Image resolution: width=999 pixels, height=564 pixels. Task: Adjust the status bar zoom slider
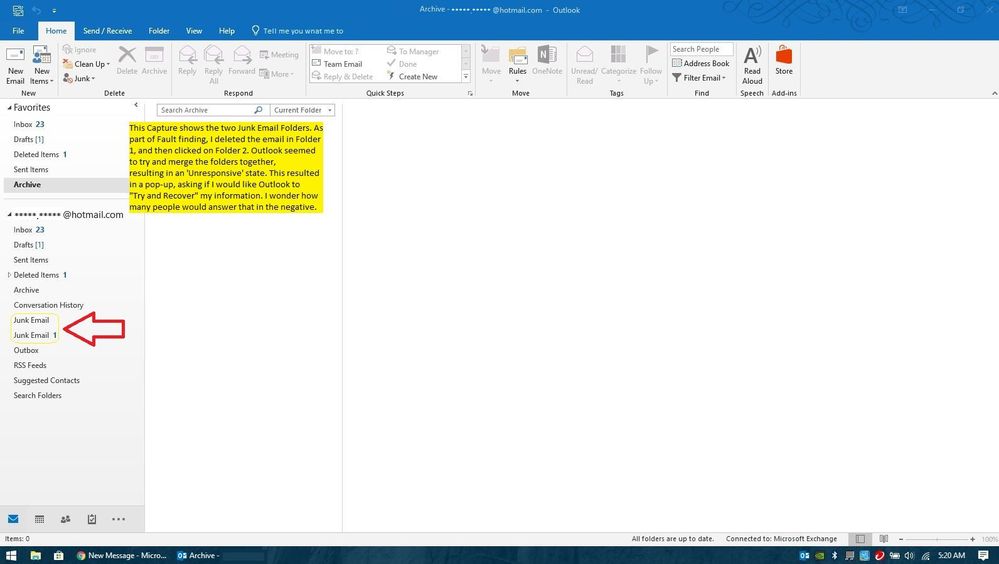(937, 539)
